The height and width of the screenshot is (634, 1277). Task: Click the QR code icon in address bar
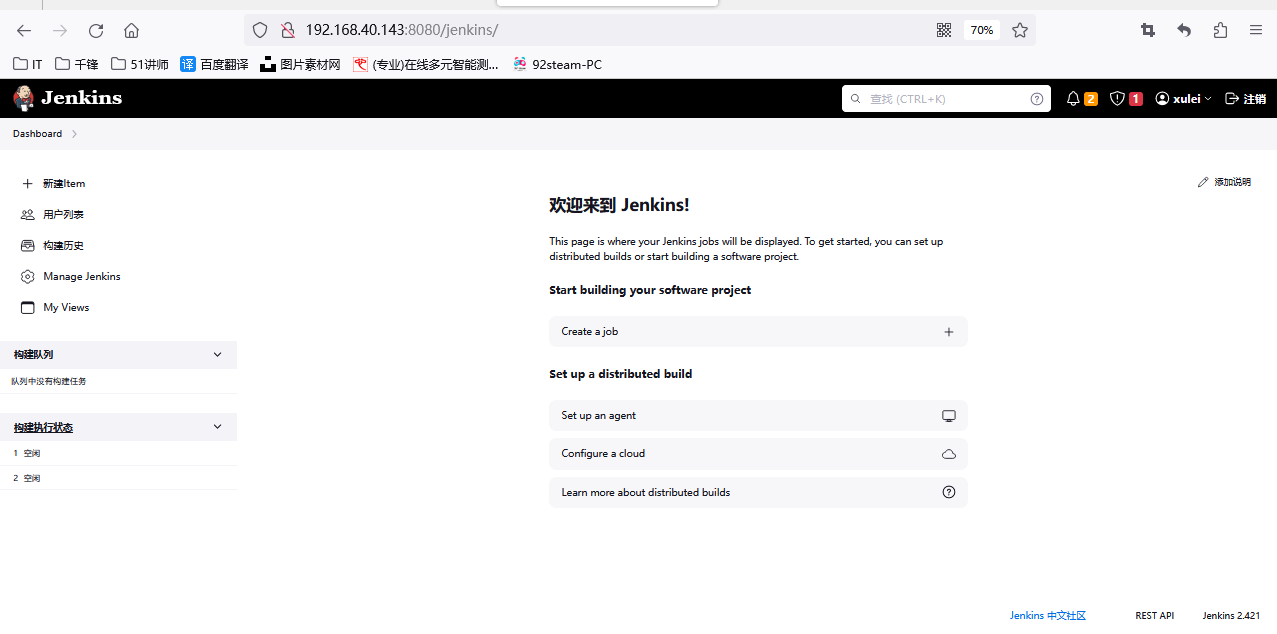(944, 30)
